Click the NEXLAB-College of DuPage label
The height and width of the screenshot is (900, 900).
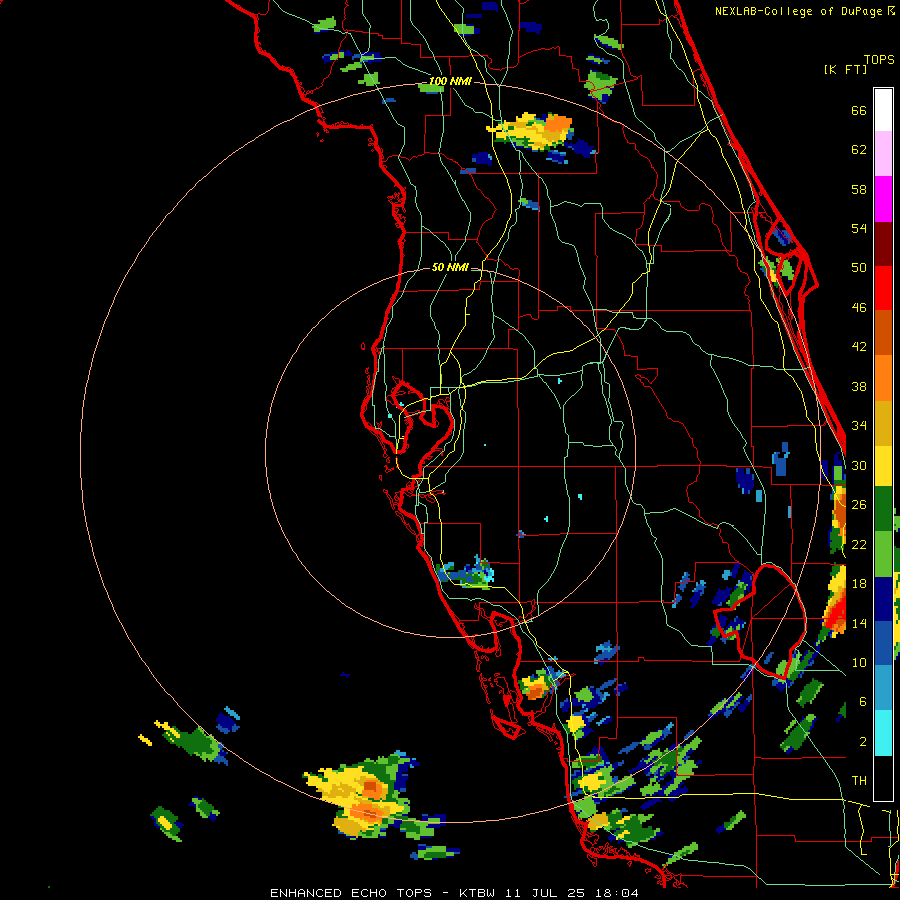click(x=798, y=11)
